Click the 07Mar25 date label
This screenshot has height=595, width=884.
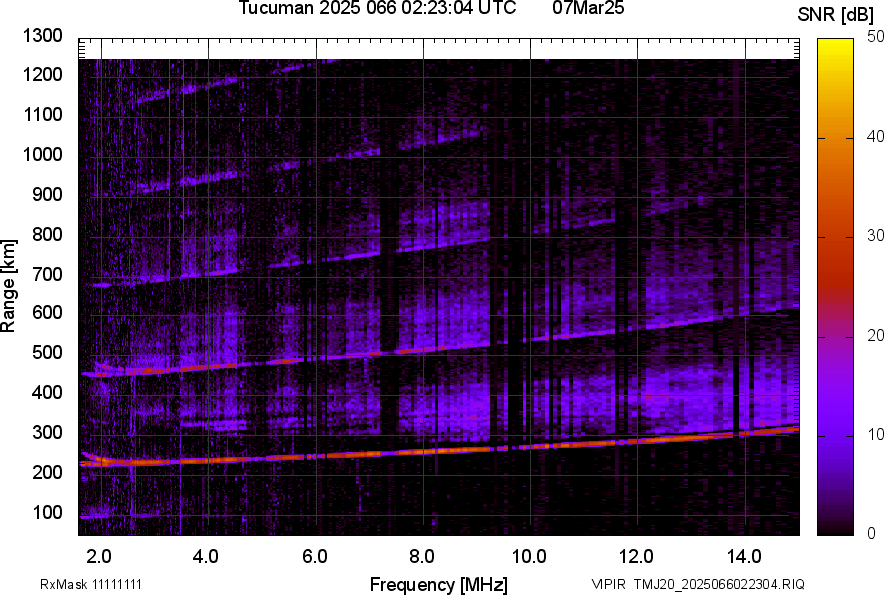[x=588, y=9]
